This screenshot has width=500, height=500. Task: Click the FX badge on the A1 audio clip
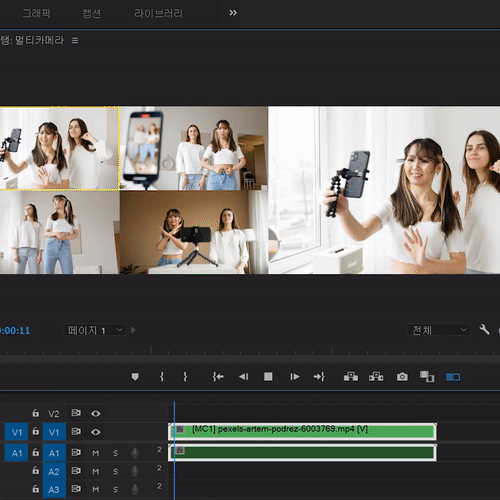pyautogui.click(x=180, y=451)
